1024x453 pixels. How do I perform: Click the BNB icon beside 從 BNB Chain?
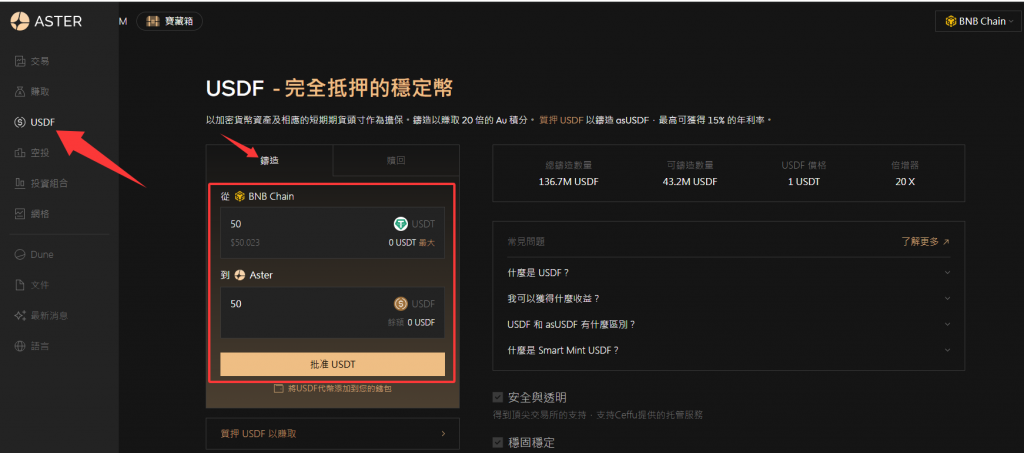tap(240, 196)
